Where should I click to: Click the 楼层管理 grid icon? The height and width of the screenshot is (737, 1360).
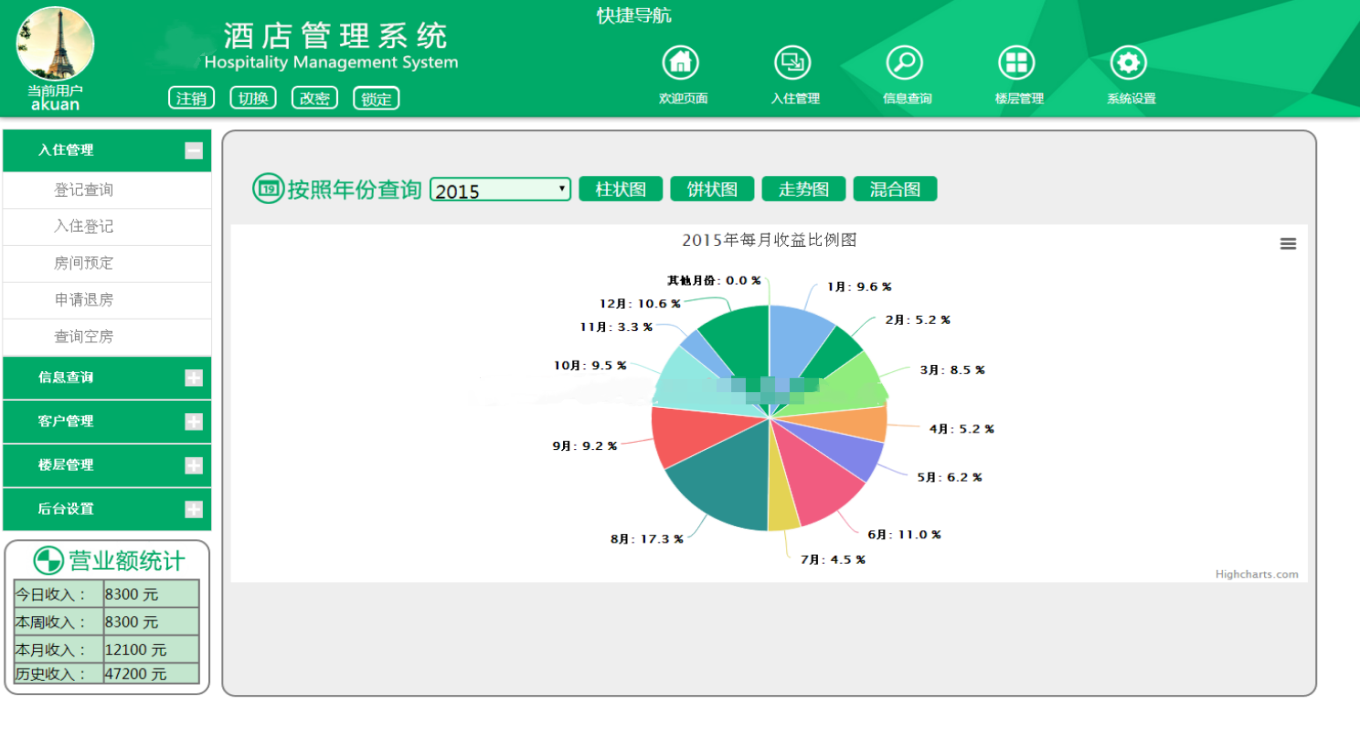[1017, 62]
